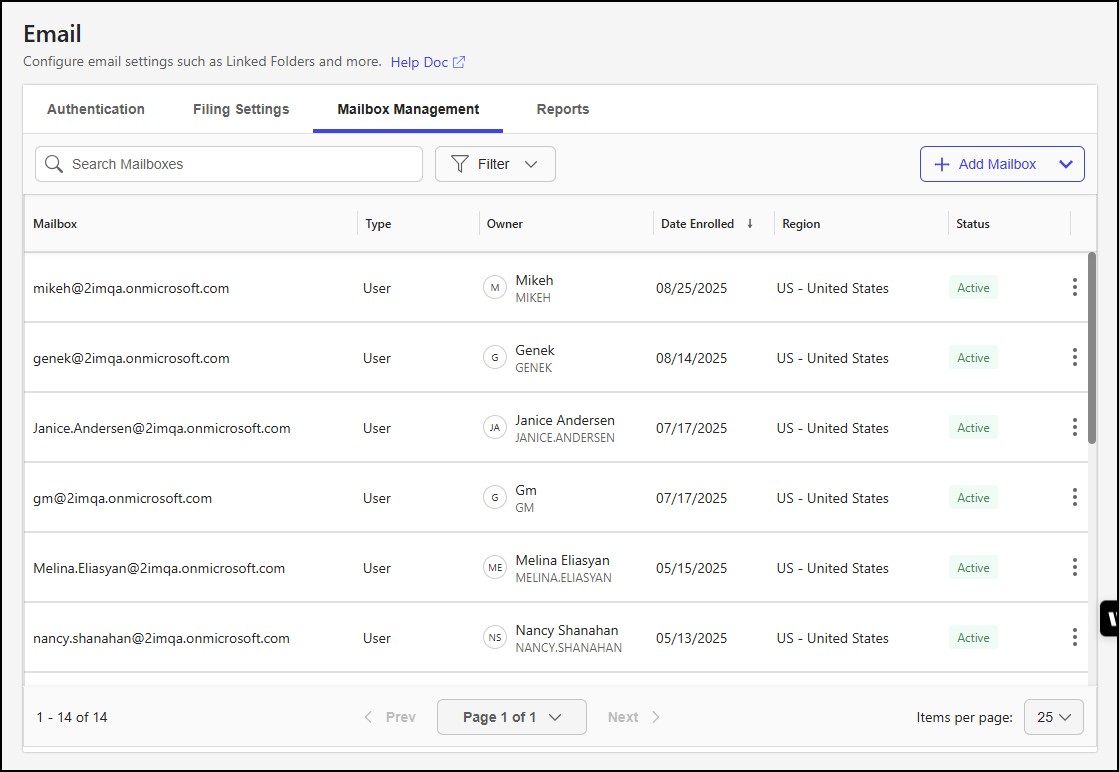This screenshot has width=1119, height=772.
Task: Open the three-dot menu for Janice Andersen
Action: pos(1074,427)
